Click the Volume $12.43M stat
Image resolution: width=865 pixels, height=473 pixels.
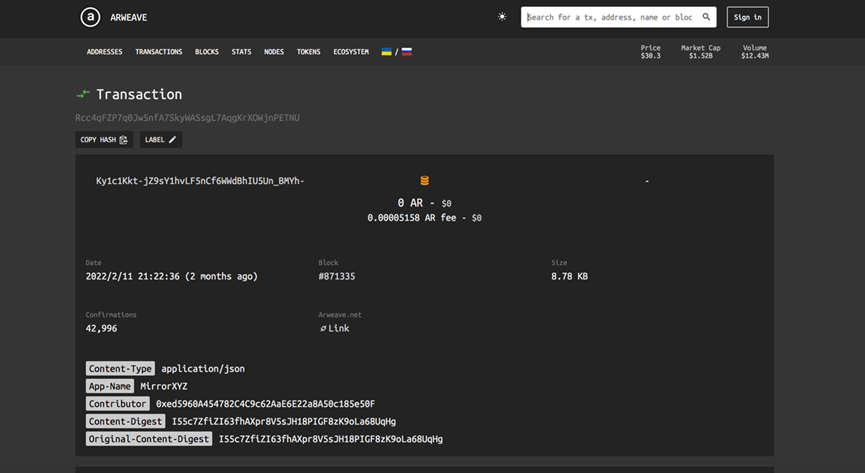point(755,52)
